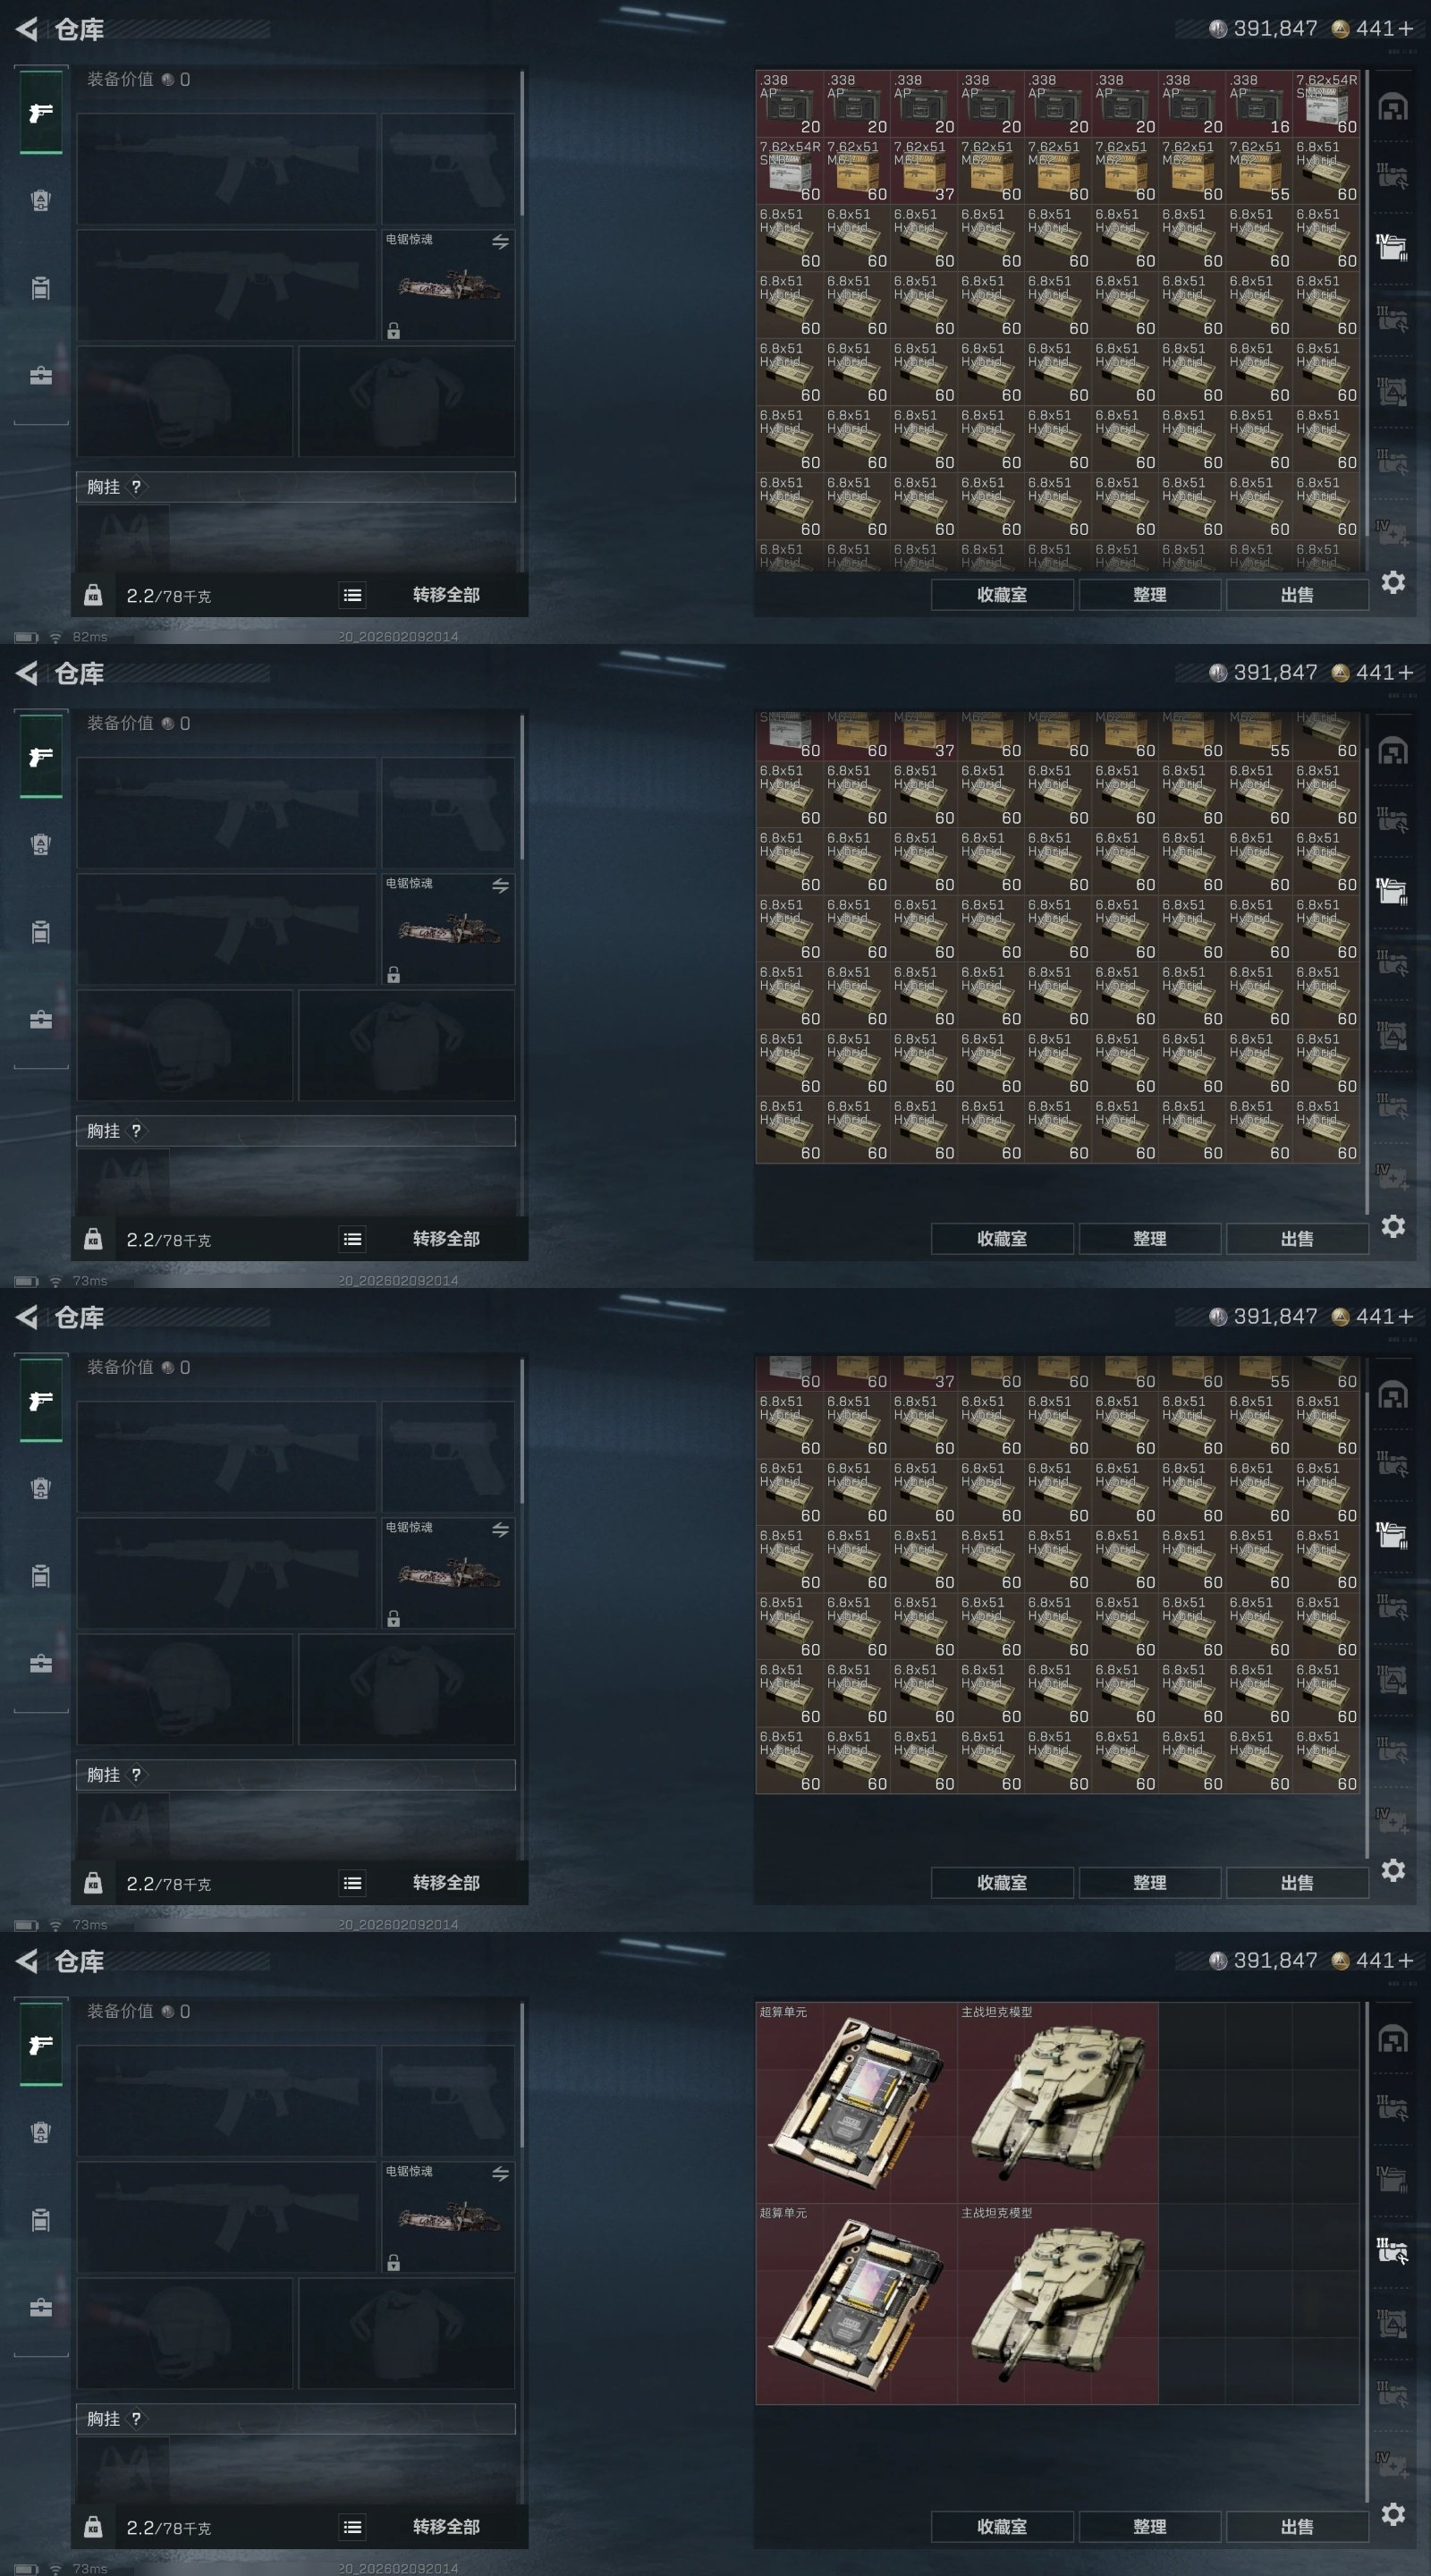Open the highlighted III toolbox storage tab
Screen dimensions: 1431x2576
[x=1392, y=2250]
